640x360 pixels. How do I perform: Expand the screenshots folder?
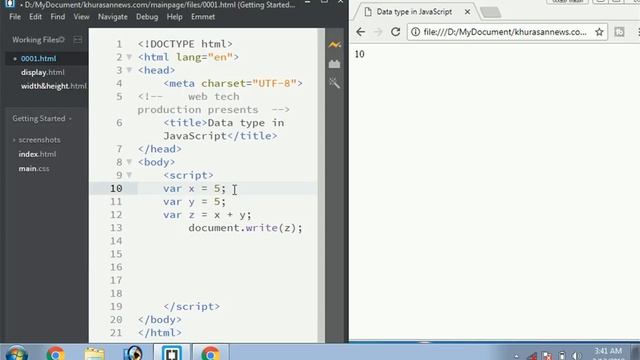pos(39,140)
